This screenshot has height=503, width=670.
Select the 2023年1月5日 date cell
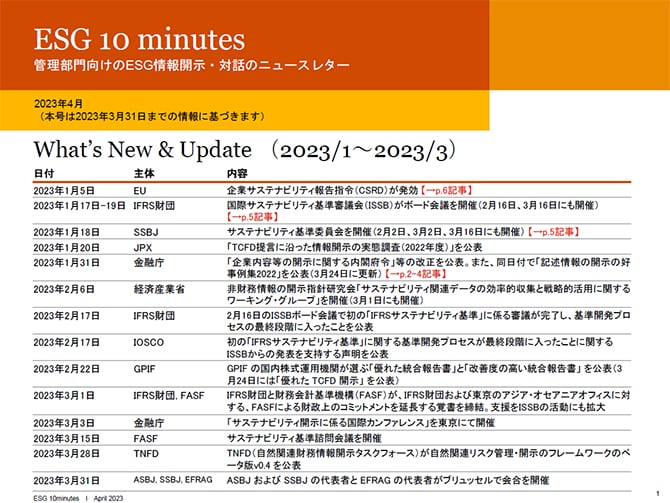pyautogui.click(x=64, y=188)
